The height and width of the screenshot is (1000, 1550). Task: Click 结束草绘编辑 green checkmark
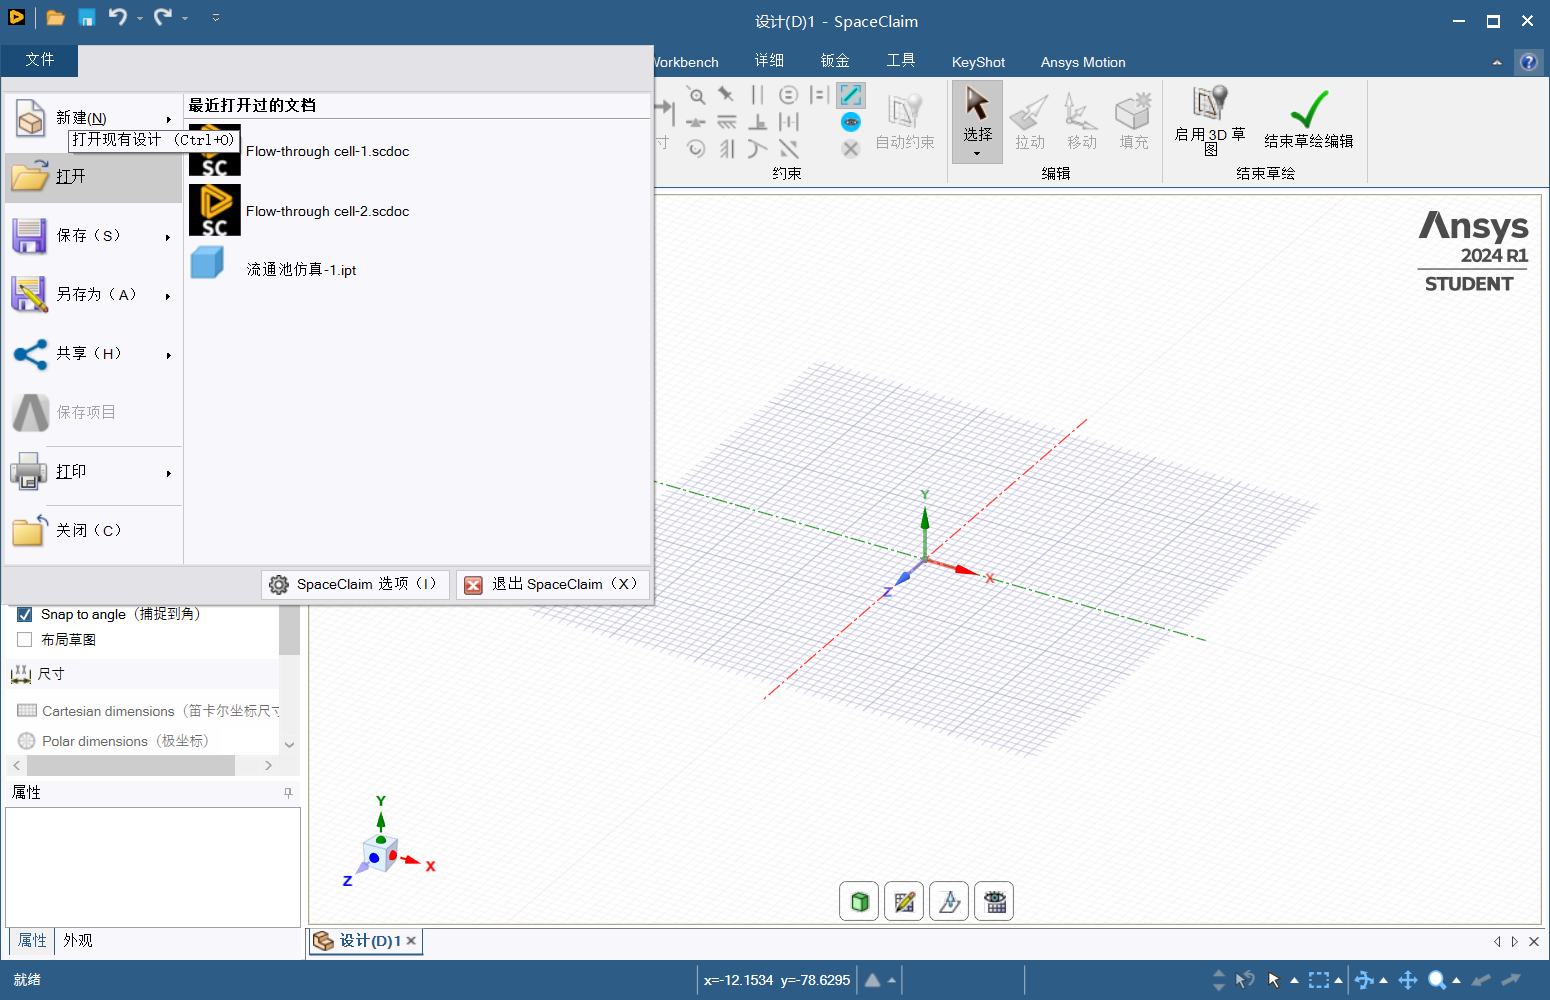pyautogui.click(x=1308, y=120)
